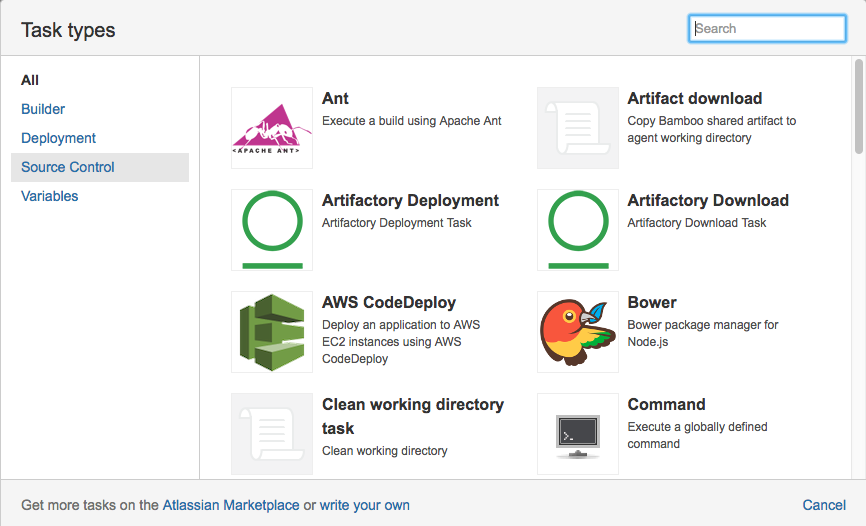Image resolution: width=866 pixels, height=526 pixels.
Task: Click the Artifact download scroll icon
Action: (578, 128)
